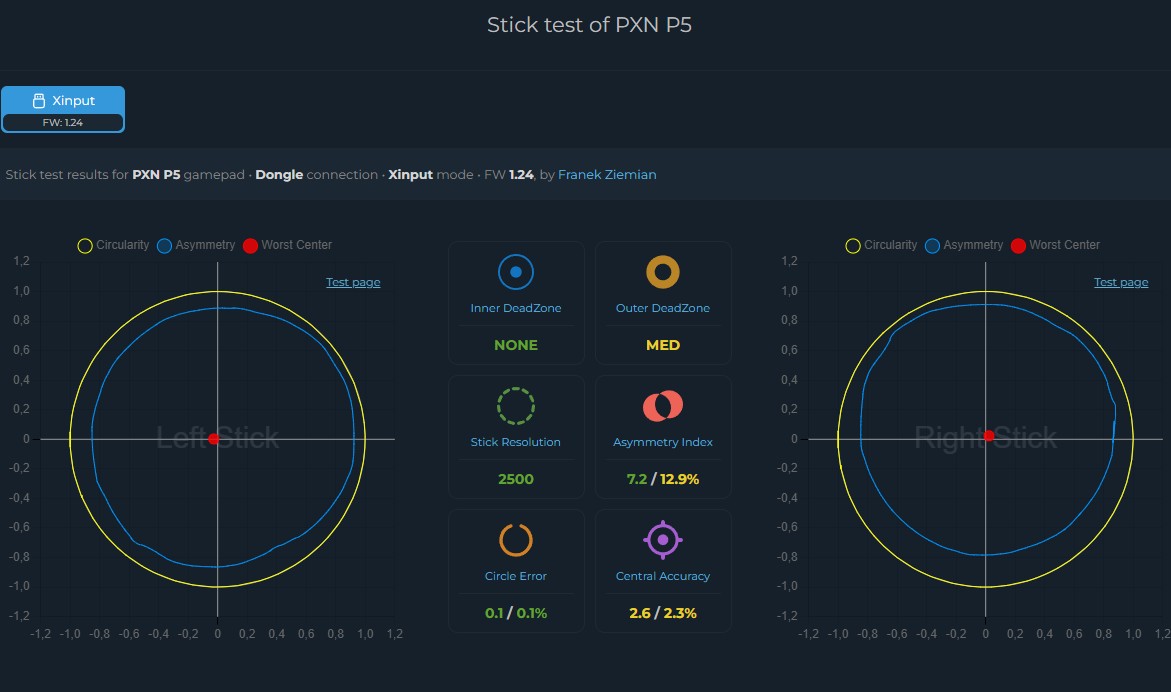The image size is (1171, 692).
Task: Toggle Asymmetry legend on the left stick chart
Action: (x=196, y=245)
